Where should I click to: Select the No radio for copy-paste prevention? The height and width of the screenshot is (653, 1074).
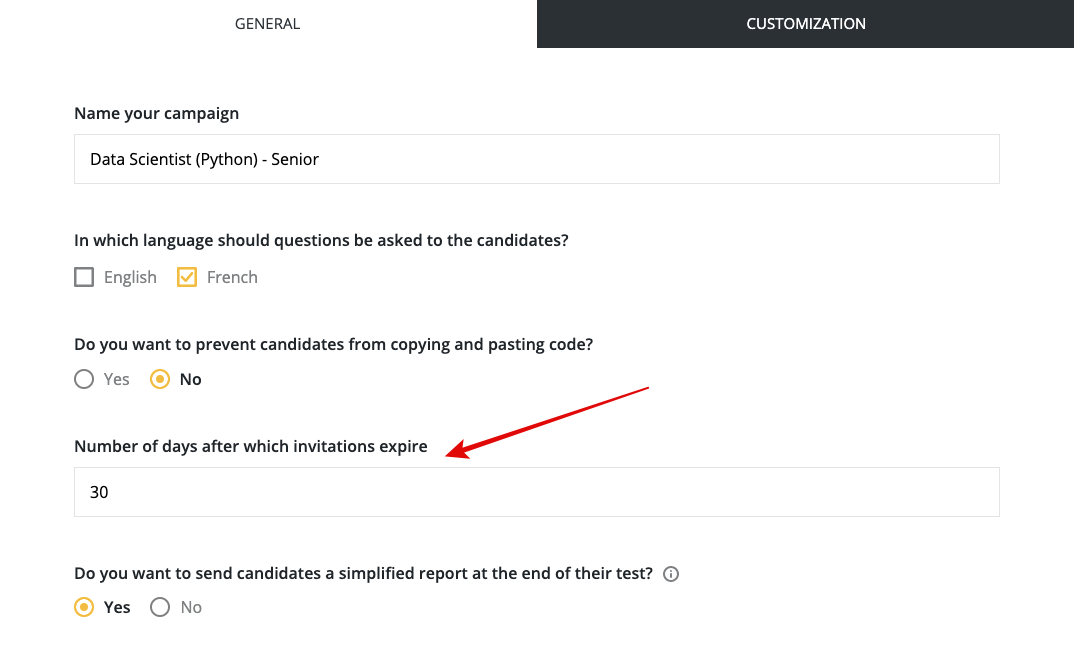[x=160, y=379]
